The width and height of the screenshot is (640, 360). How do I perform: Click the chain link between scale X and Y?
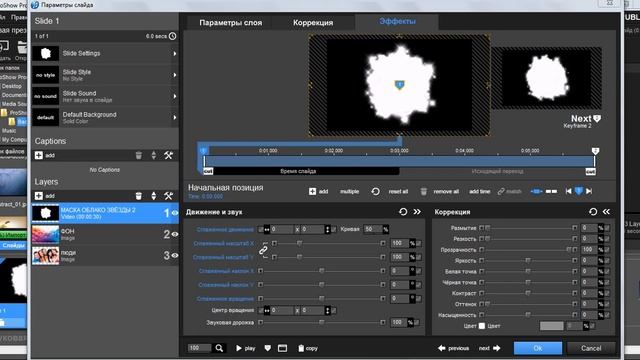click(263, 250)
